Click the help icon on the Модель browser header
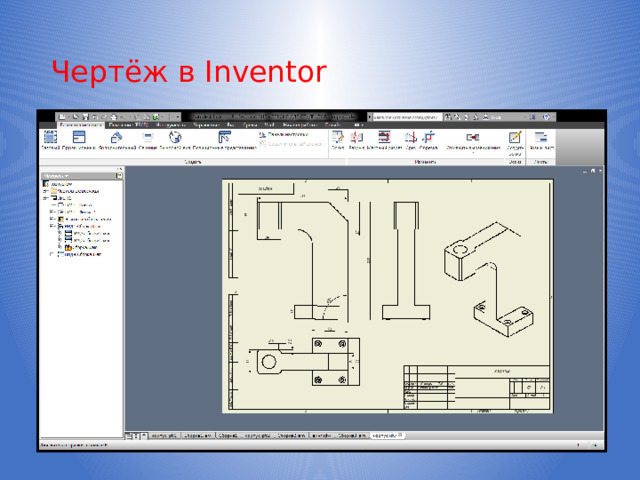The image size is (640, 480). 119,176
